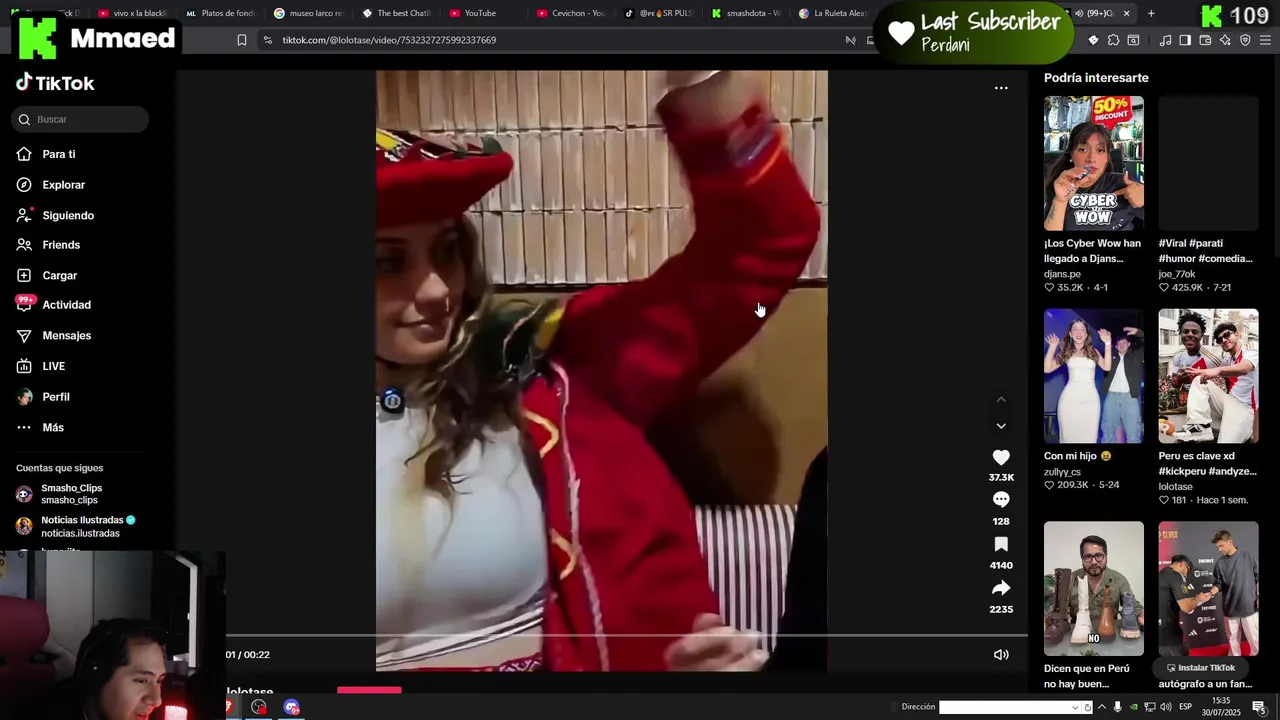The image size is (1280, 720).
Task: Switch to the smashdota tab
Action: 746,13
